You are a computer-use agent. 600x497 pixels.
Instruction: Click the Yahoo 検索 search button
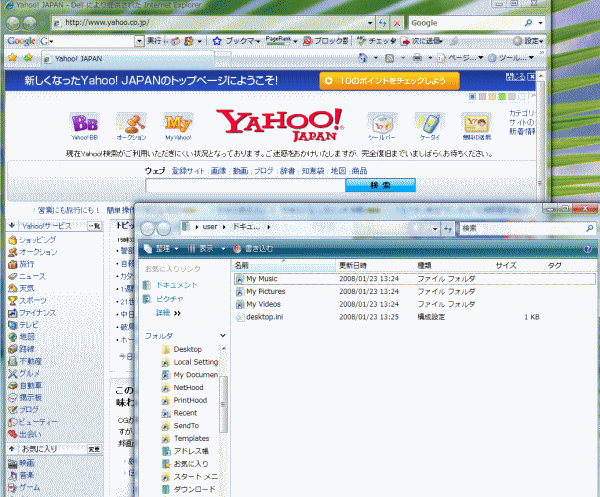click(x=380, y=185)
